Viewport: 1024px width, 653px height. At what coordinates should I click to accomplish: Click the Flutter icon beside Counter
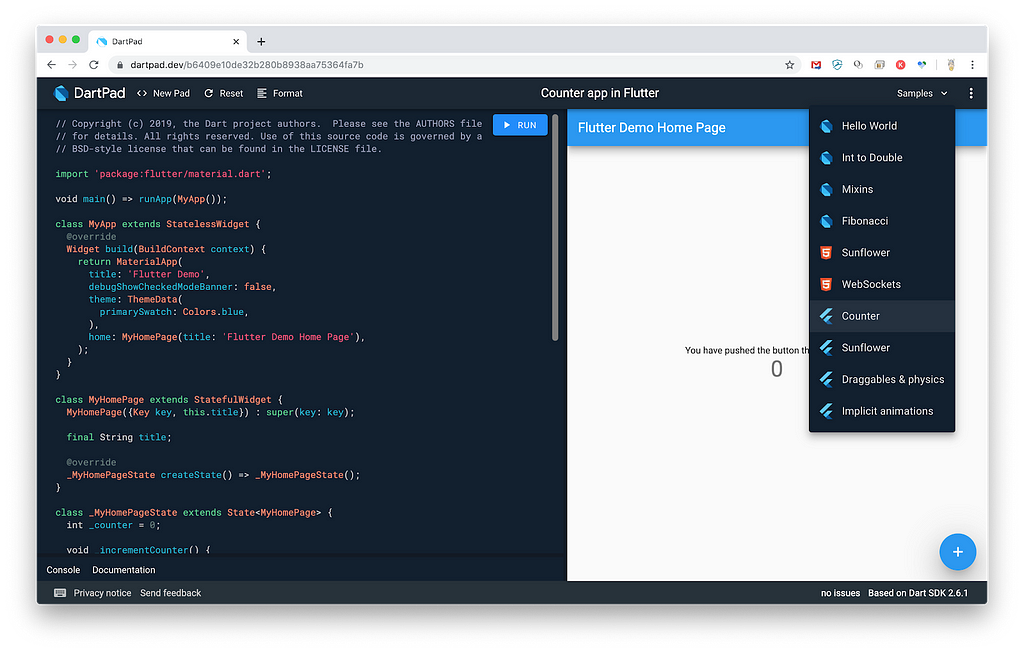pos(826,316)
